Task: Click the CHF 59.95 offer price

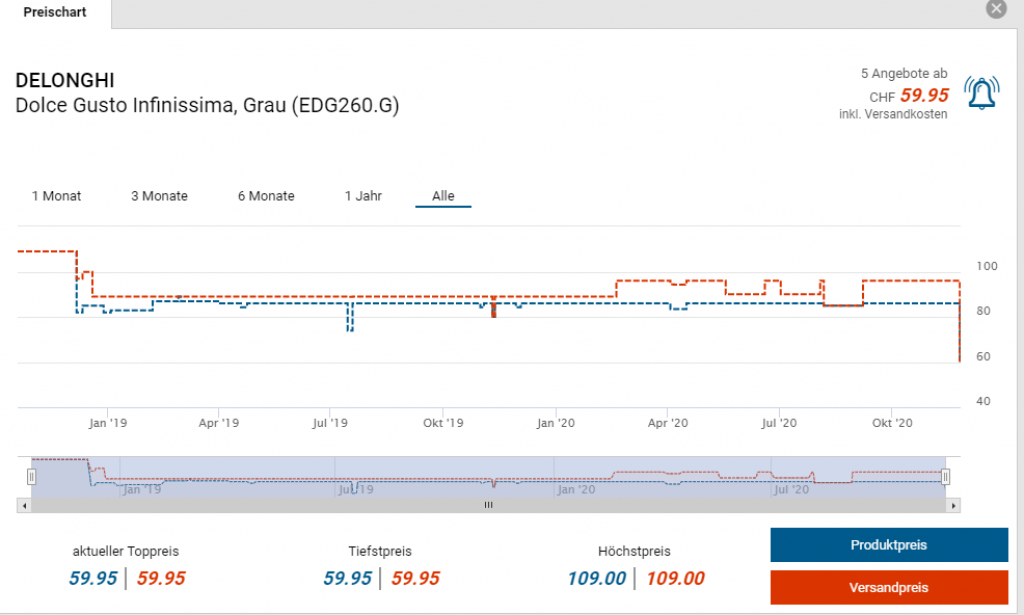Action: [x=924, y=96]
